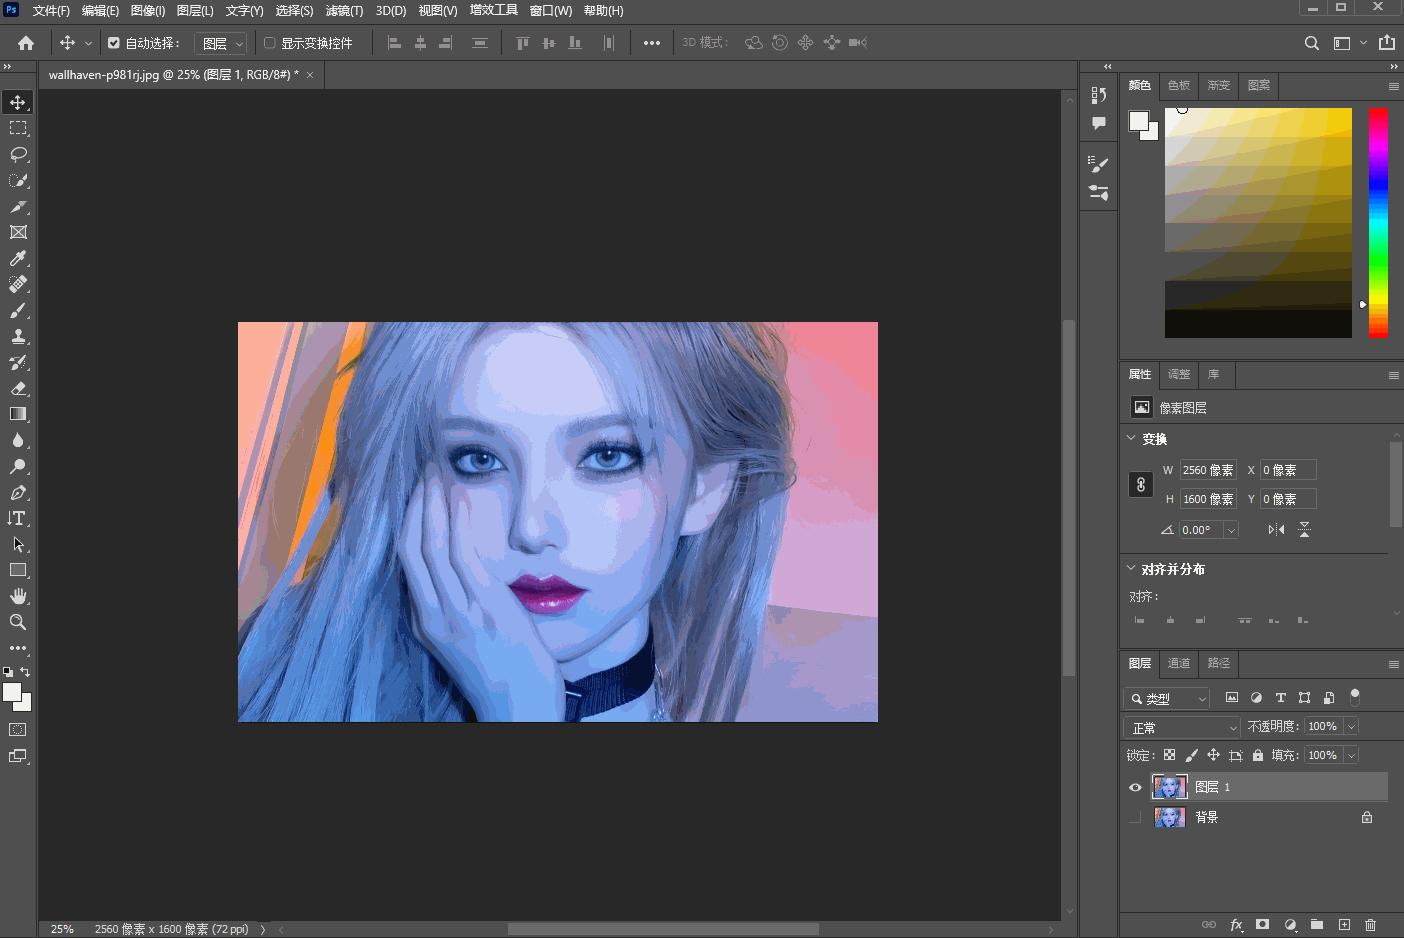Image resolution: width=1404 pixels, height=938 pixels.
Task: Hide 图层 1 using eye icon
Action: (1135, 787)
